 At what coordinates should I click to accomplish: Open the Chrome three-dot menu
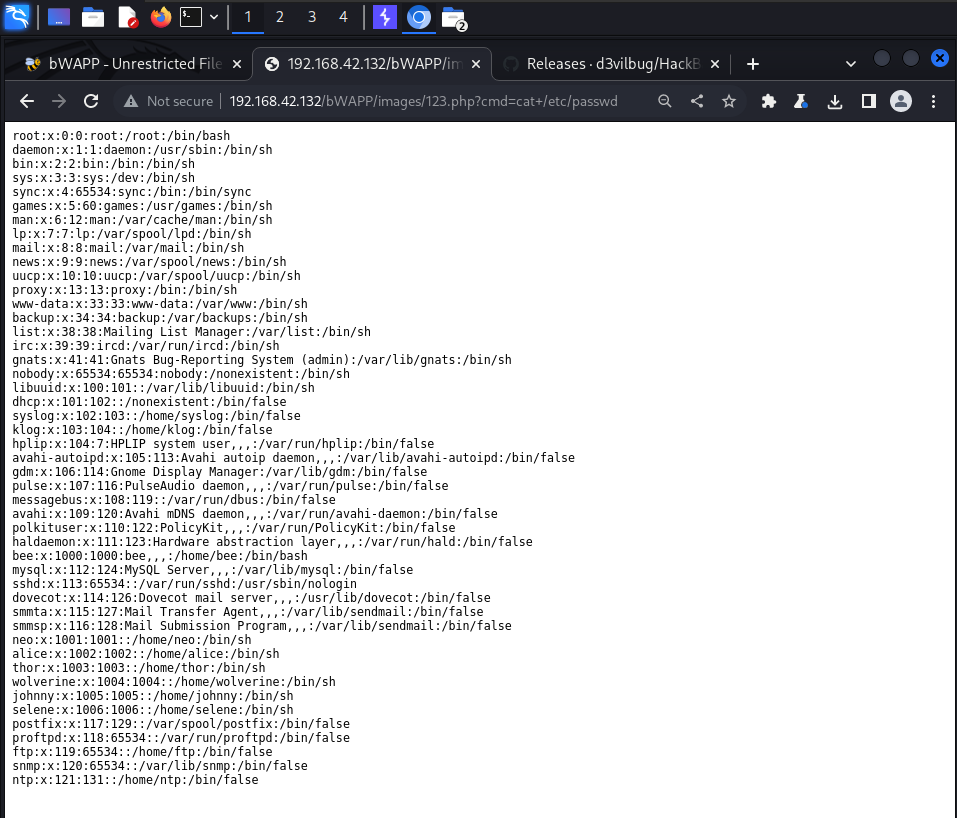[x=933, y=101]
